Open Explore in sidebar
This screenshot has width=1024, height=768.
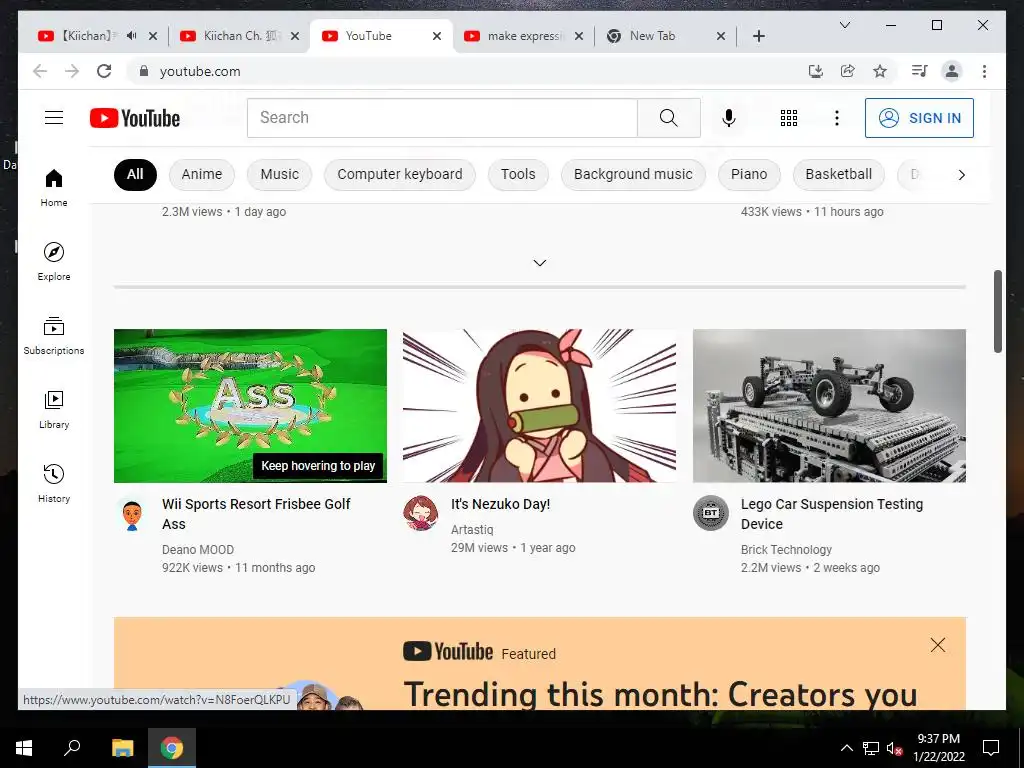click(x=54, y=262)
